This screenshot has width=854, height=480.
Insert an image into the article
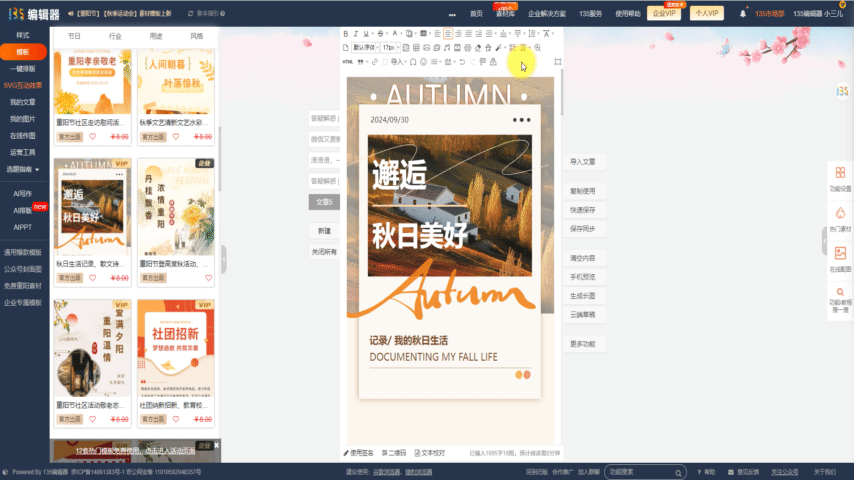(x=426, y=48)
